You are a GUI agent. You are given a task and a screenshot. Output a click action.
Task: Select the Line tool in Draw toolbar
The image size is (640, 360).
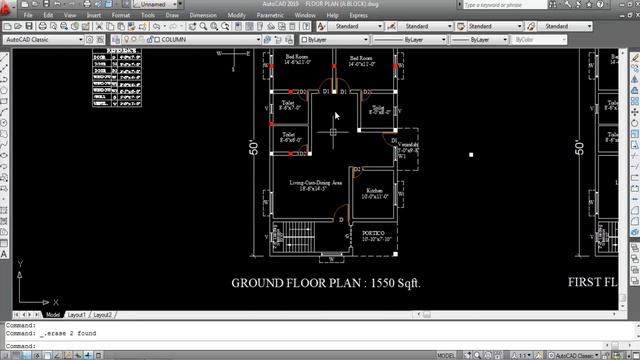tap(4, 57)
